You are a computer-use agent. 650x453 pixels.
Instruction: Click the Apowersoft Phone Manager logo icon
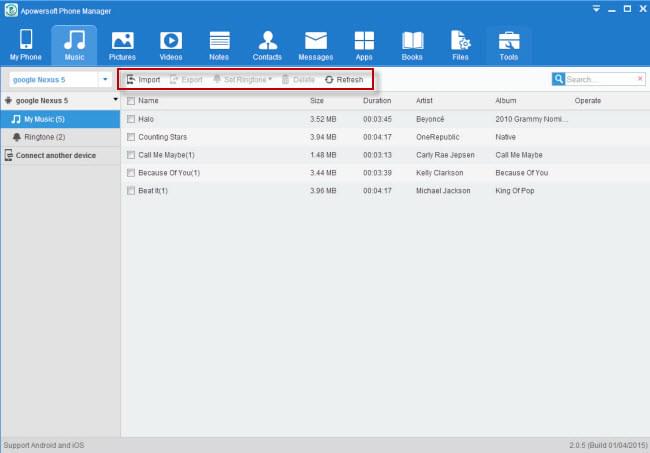click(11, 10)
